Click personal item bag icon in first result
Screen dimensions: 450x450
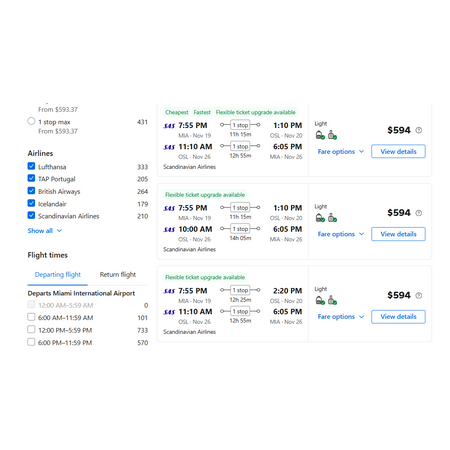320,135
